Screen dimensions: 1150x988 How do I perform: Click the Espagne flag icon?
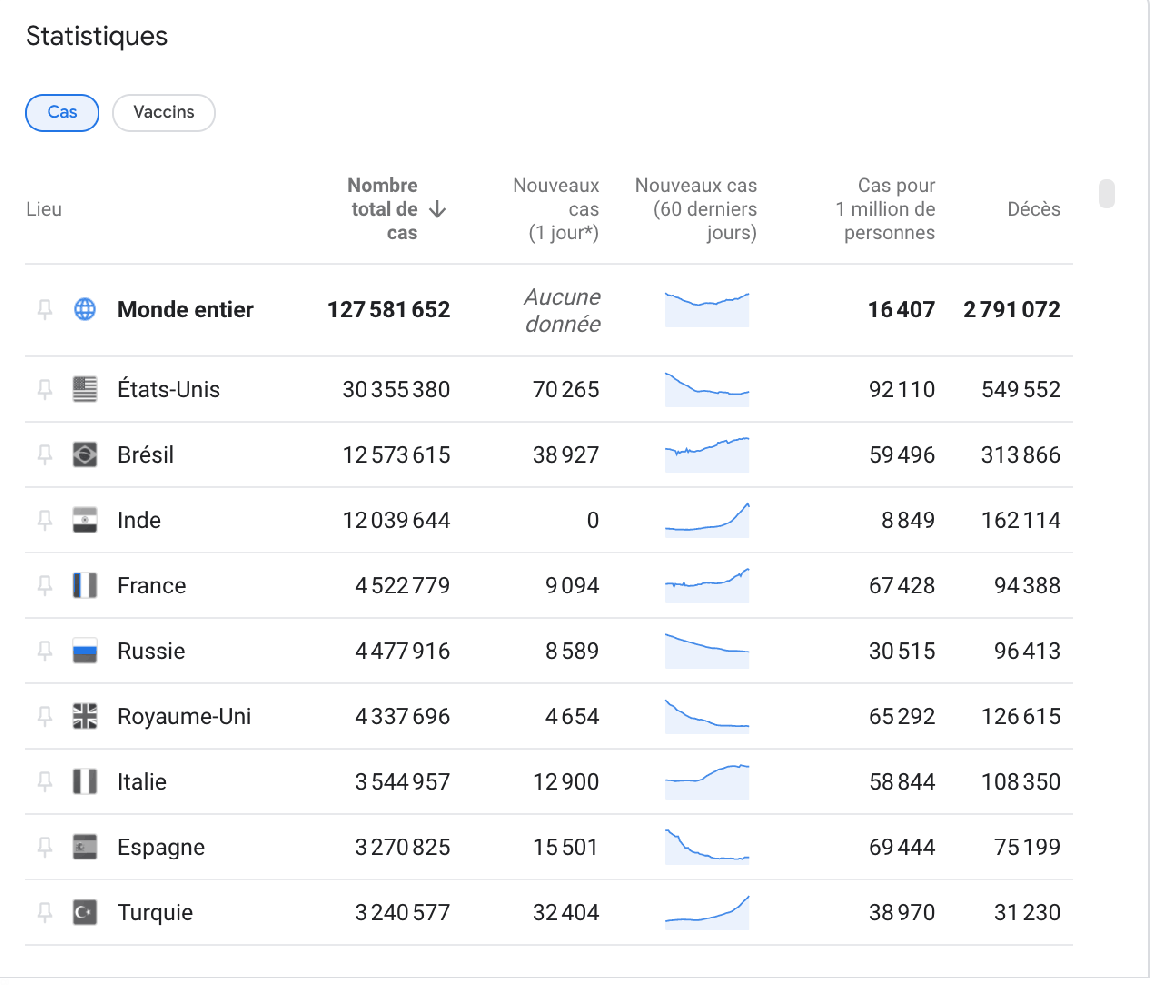85,848
